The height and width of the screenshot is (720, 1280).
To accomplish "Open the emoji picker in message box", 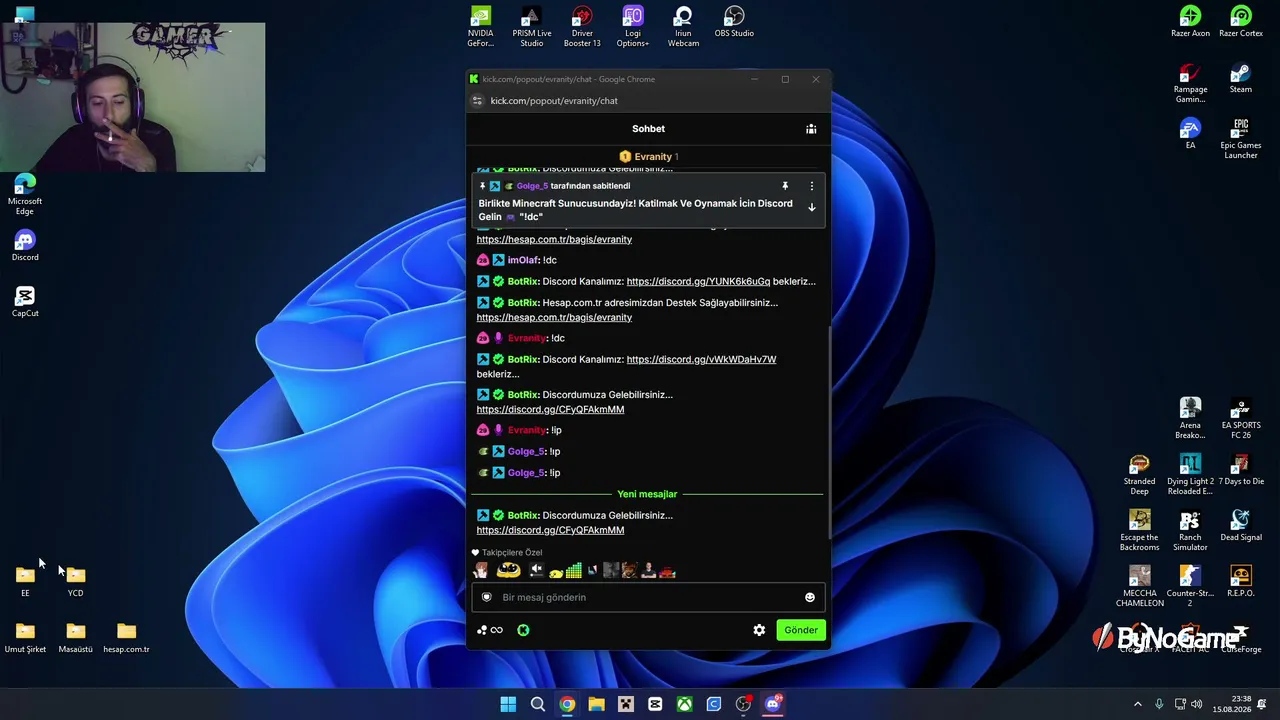I will click(x=810, y=598).
